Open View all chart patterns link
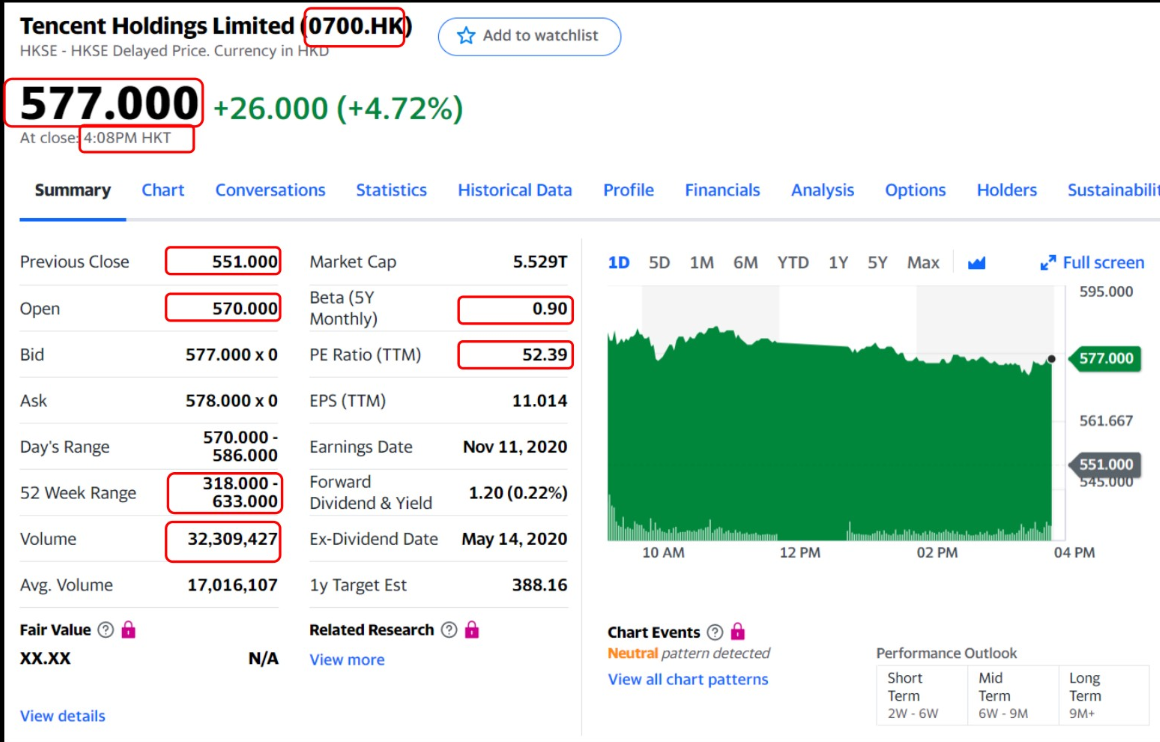 688,679
